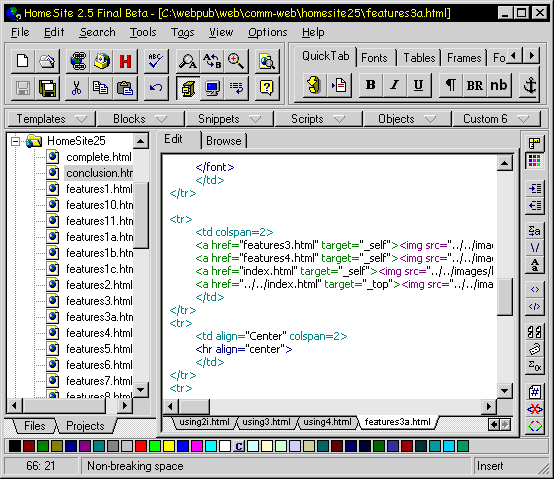Image resolution: width=554 pixels, height=479 pixels.
Task: Switch to the Tables toolbar tab
Action: click(x=419, y=58)
